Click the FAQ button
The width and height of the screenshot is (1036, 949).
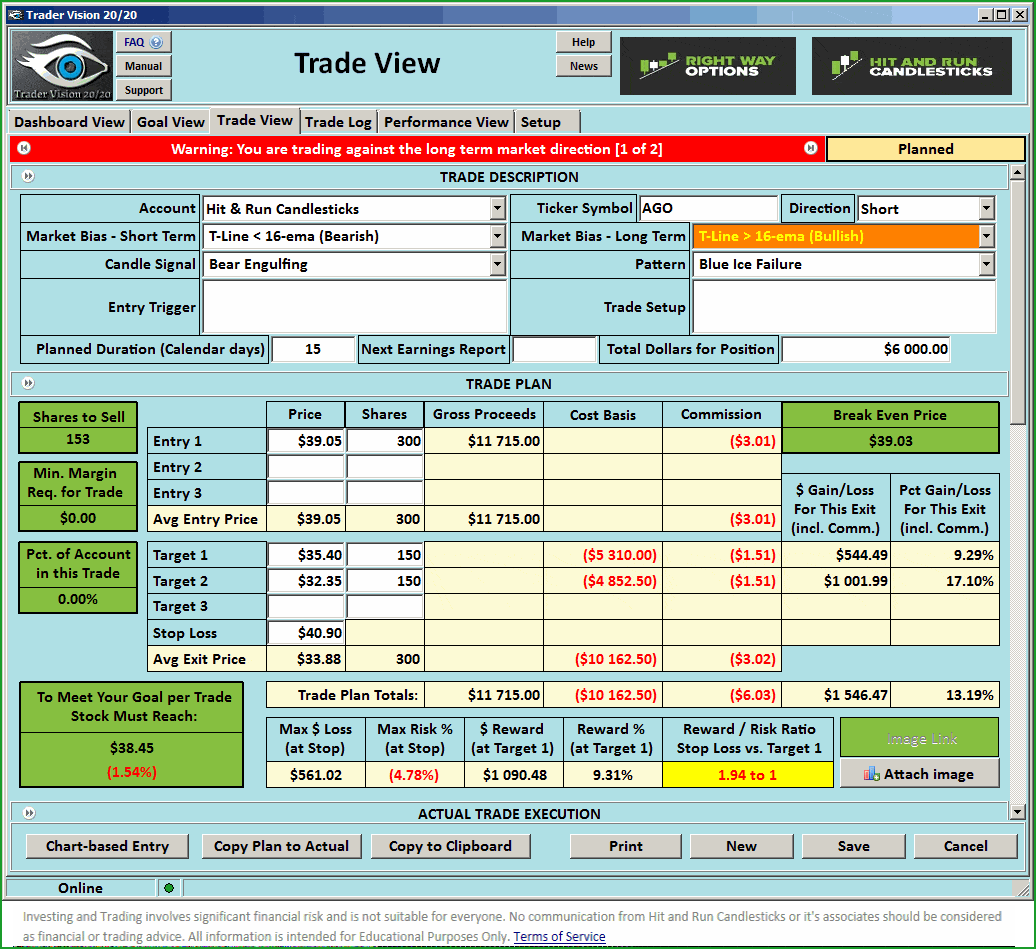click(143, 42)
